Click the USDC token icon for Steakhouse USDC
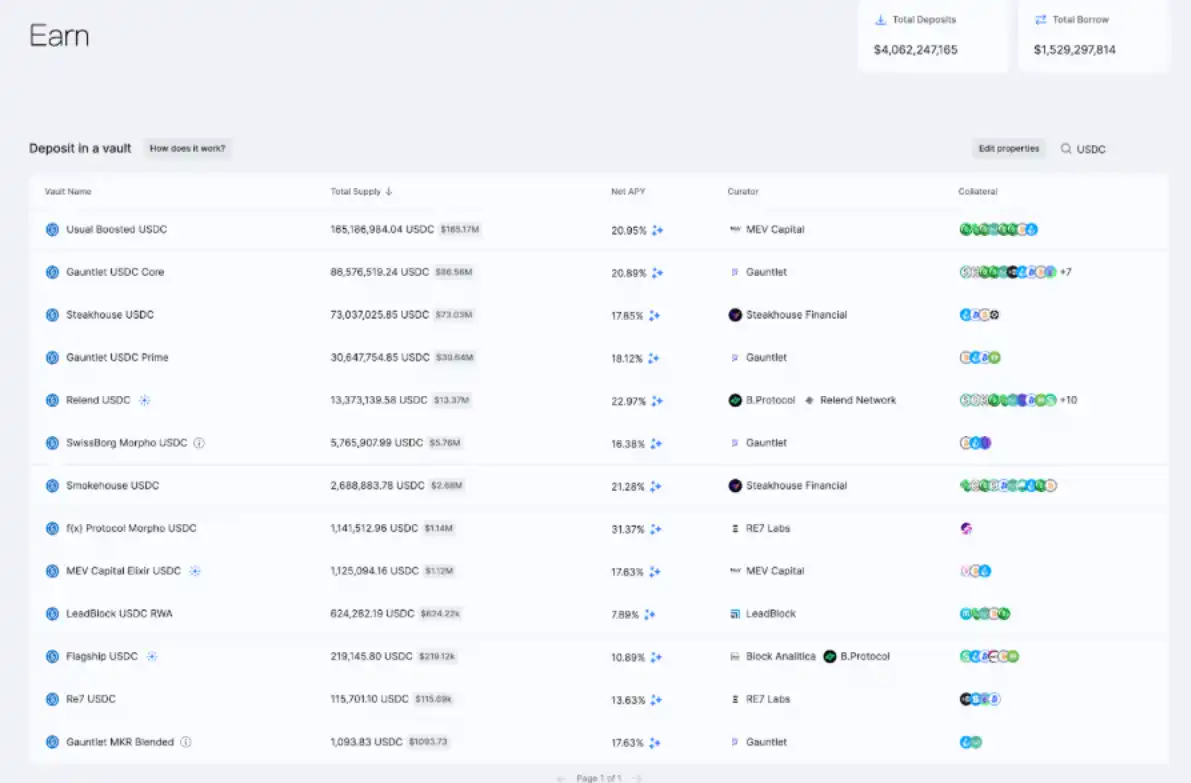The width and height of the screenshot is (1191, 783). tap(52, 315)
